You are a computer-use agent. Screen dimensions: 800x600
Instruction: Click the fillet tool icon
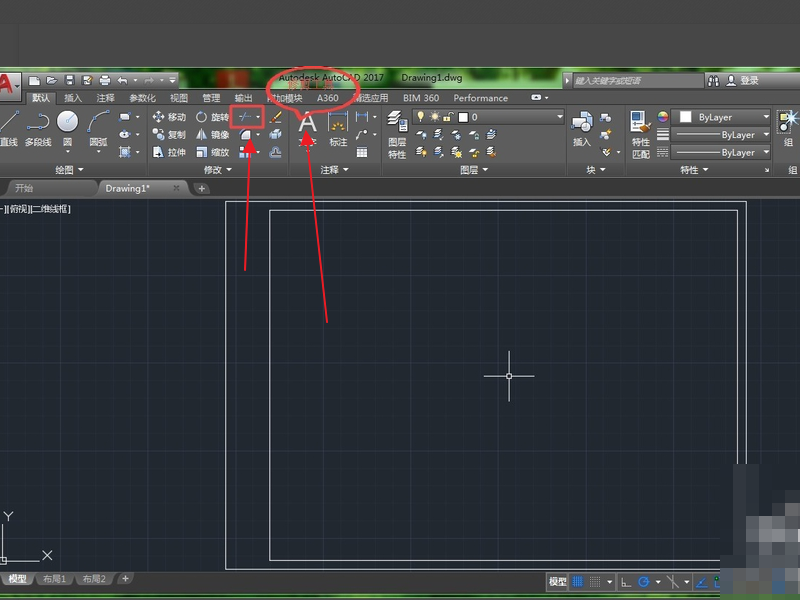[x=245, y=135]
